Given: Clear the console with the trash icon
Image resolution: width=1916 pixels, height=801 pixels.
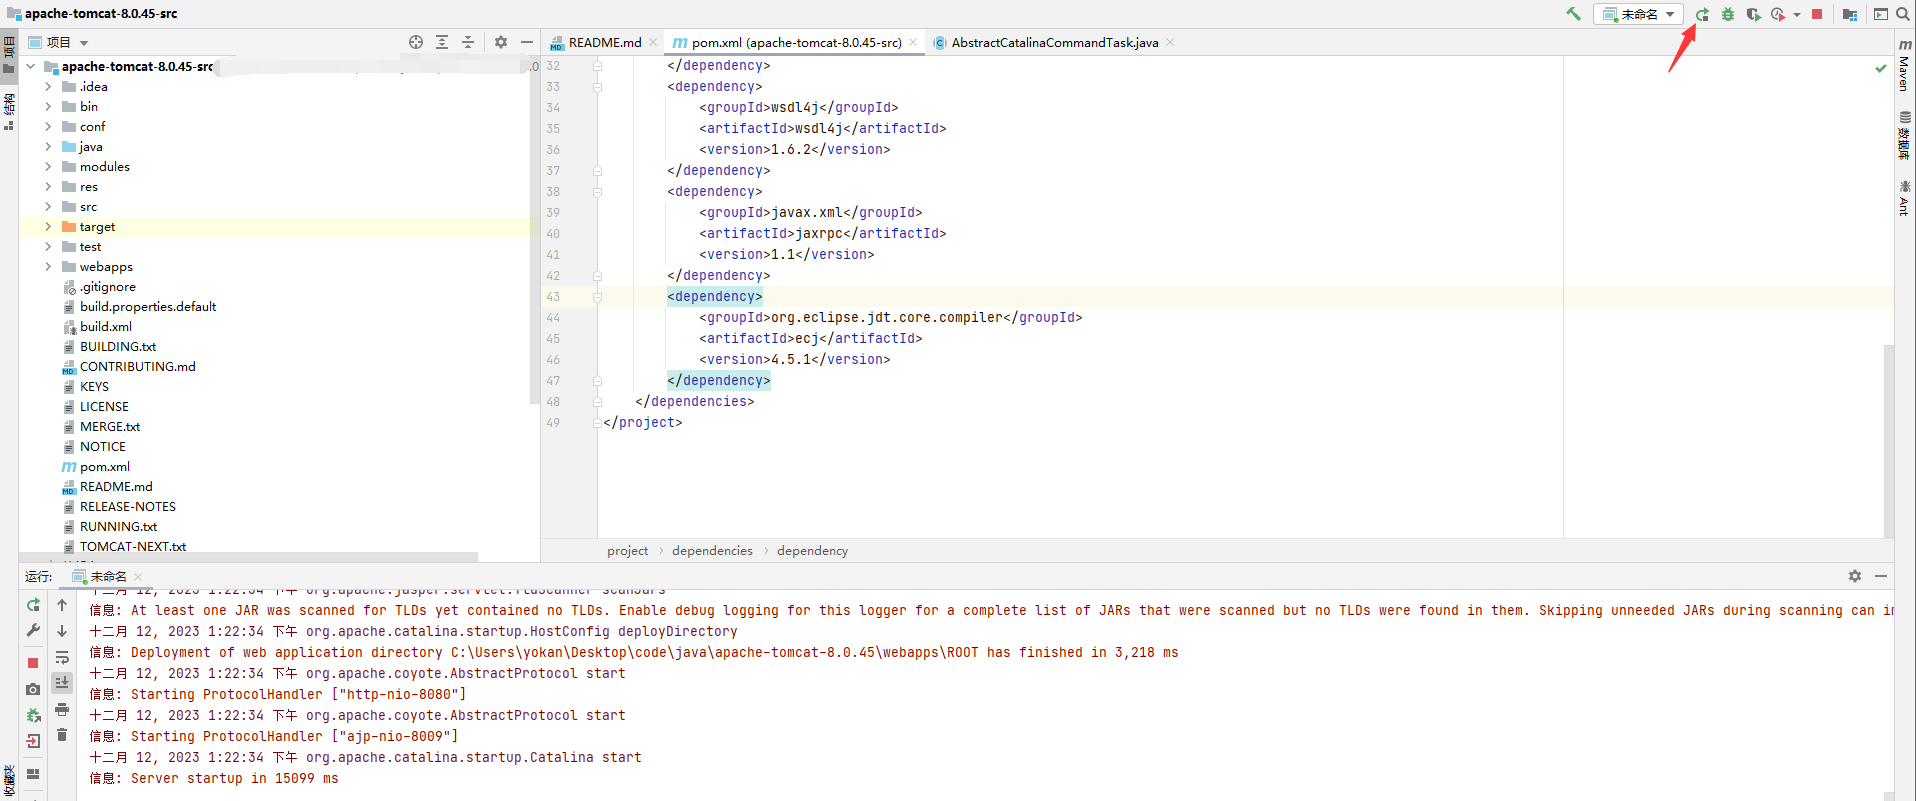Looking at the screenshot, I should (x=62, y=735).
